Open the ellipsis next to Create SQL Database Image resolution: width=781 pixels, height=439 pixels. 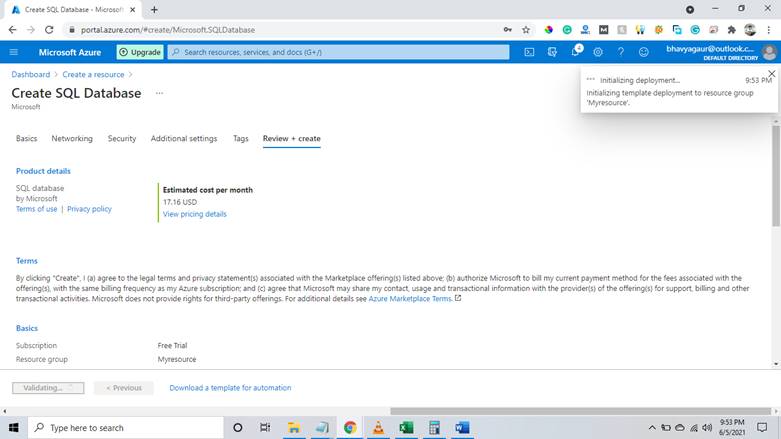tap(159, 93)
